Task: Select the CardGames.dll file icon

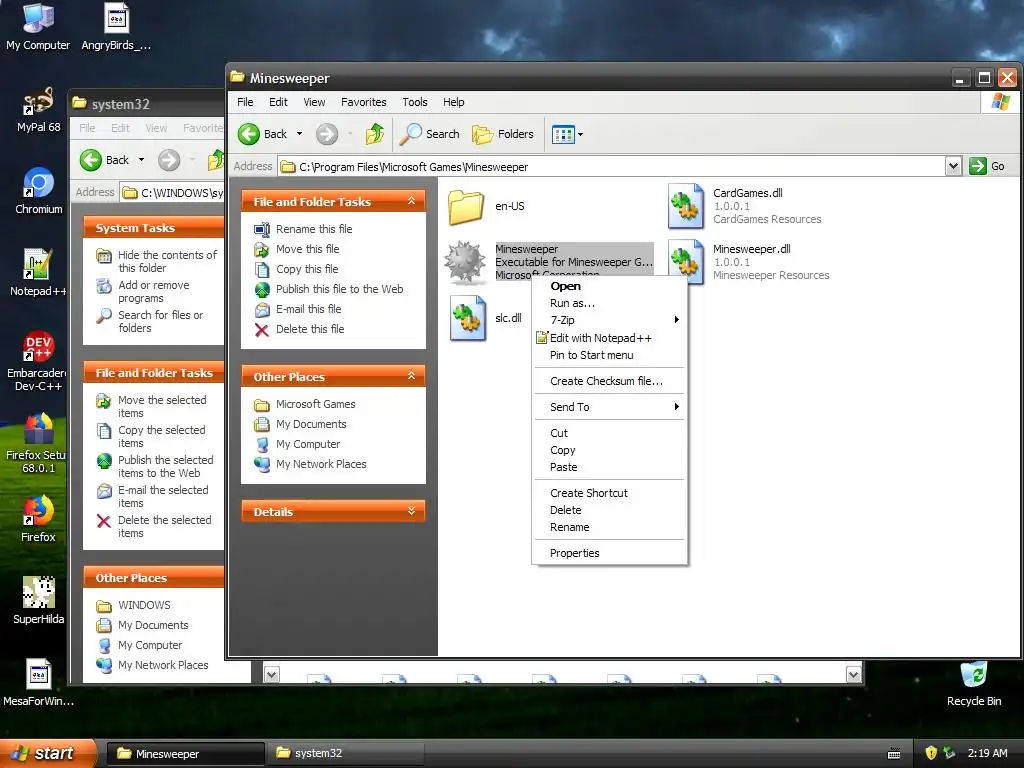Action: click(686, 206)
